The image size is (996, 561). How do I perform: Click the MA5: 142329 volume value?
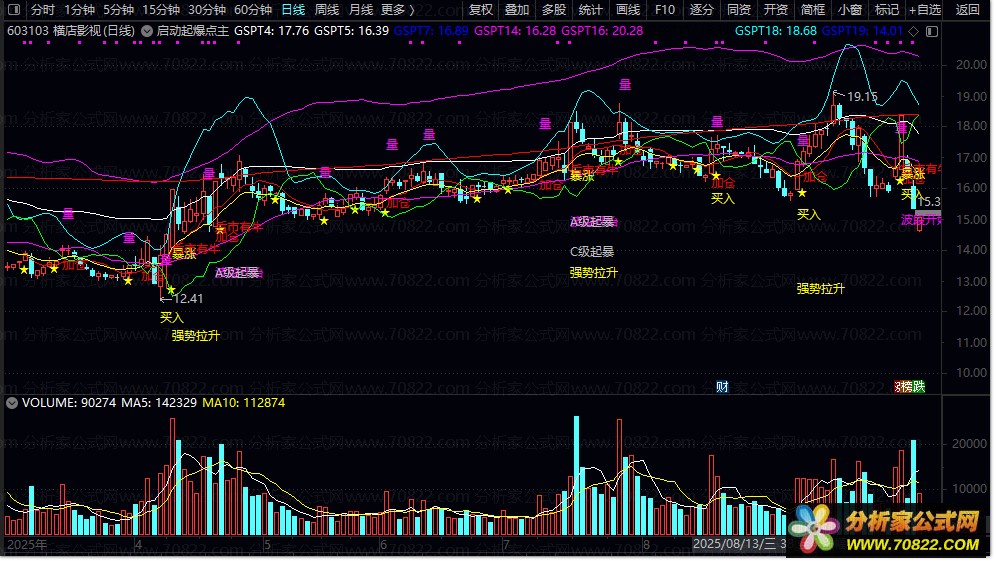click(x=159, y=403)
